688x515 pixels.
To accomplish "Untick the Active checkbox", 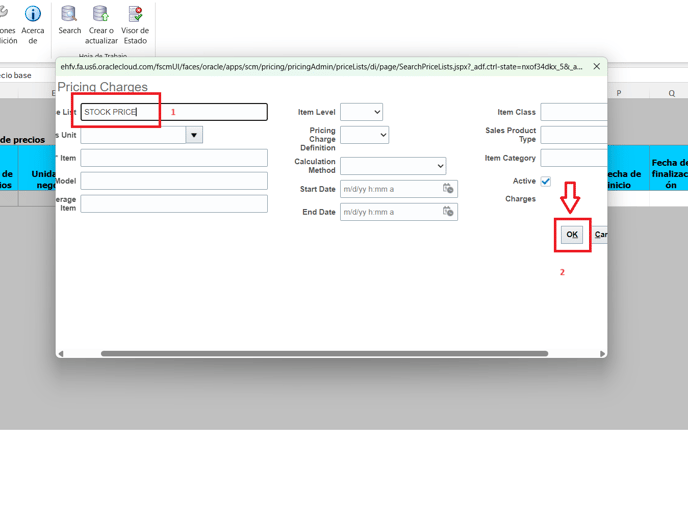I will (x=545, y=181).
